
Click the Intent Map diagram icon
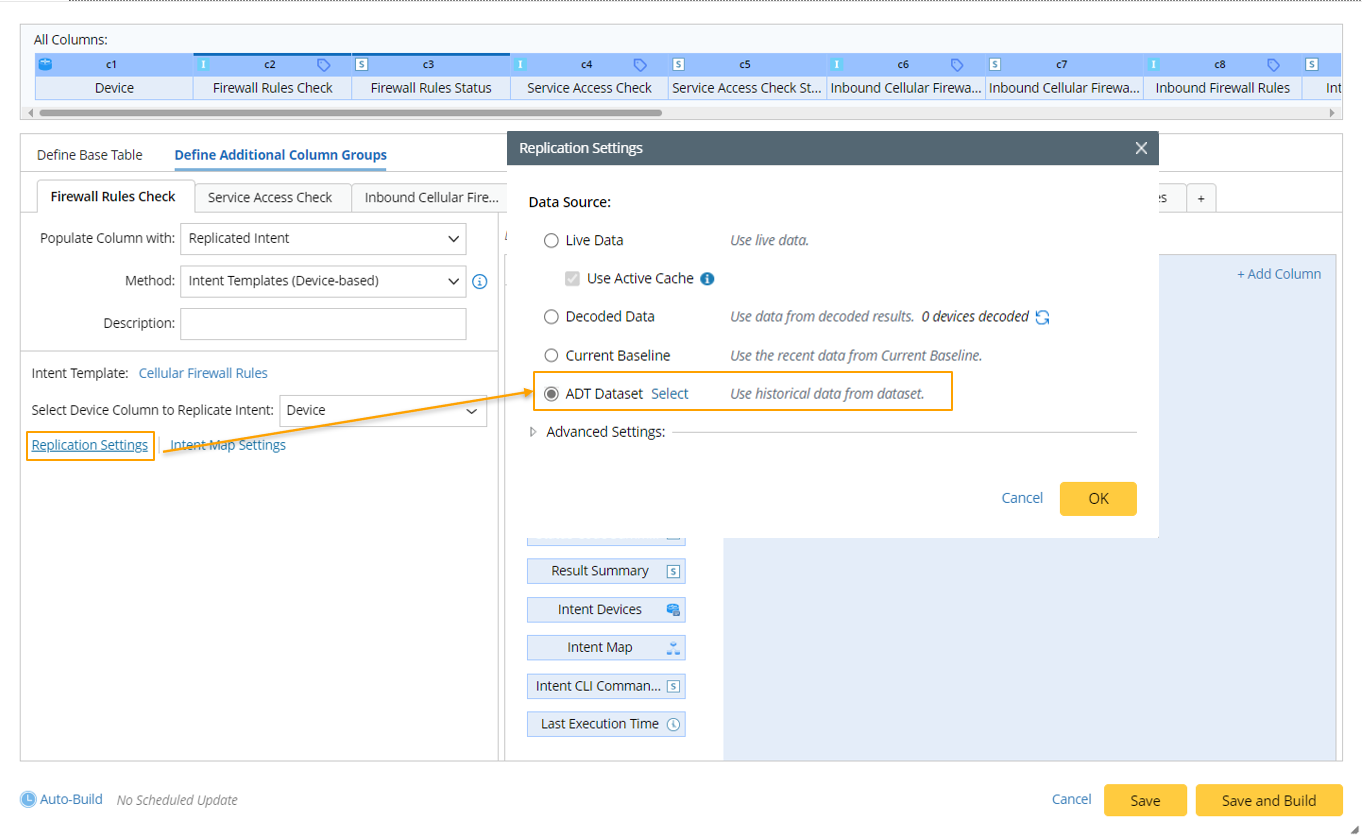pyautogui.click(x=673, y=648)
